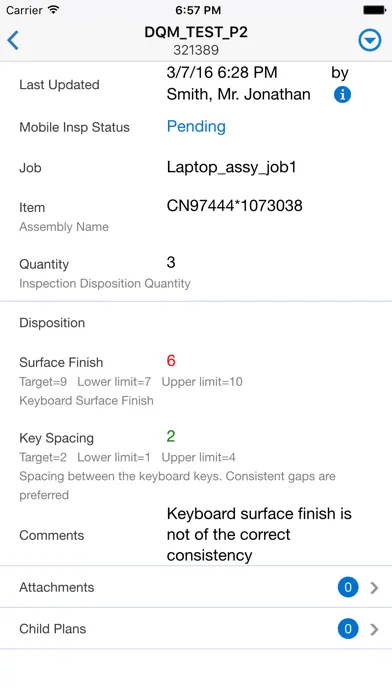
Task: Open the Child Plans row
Action: tap(196, 629)
